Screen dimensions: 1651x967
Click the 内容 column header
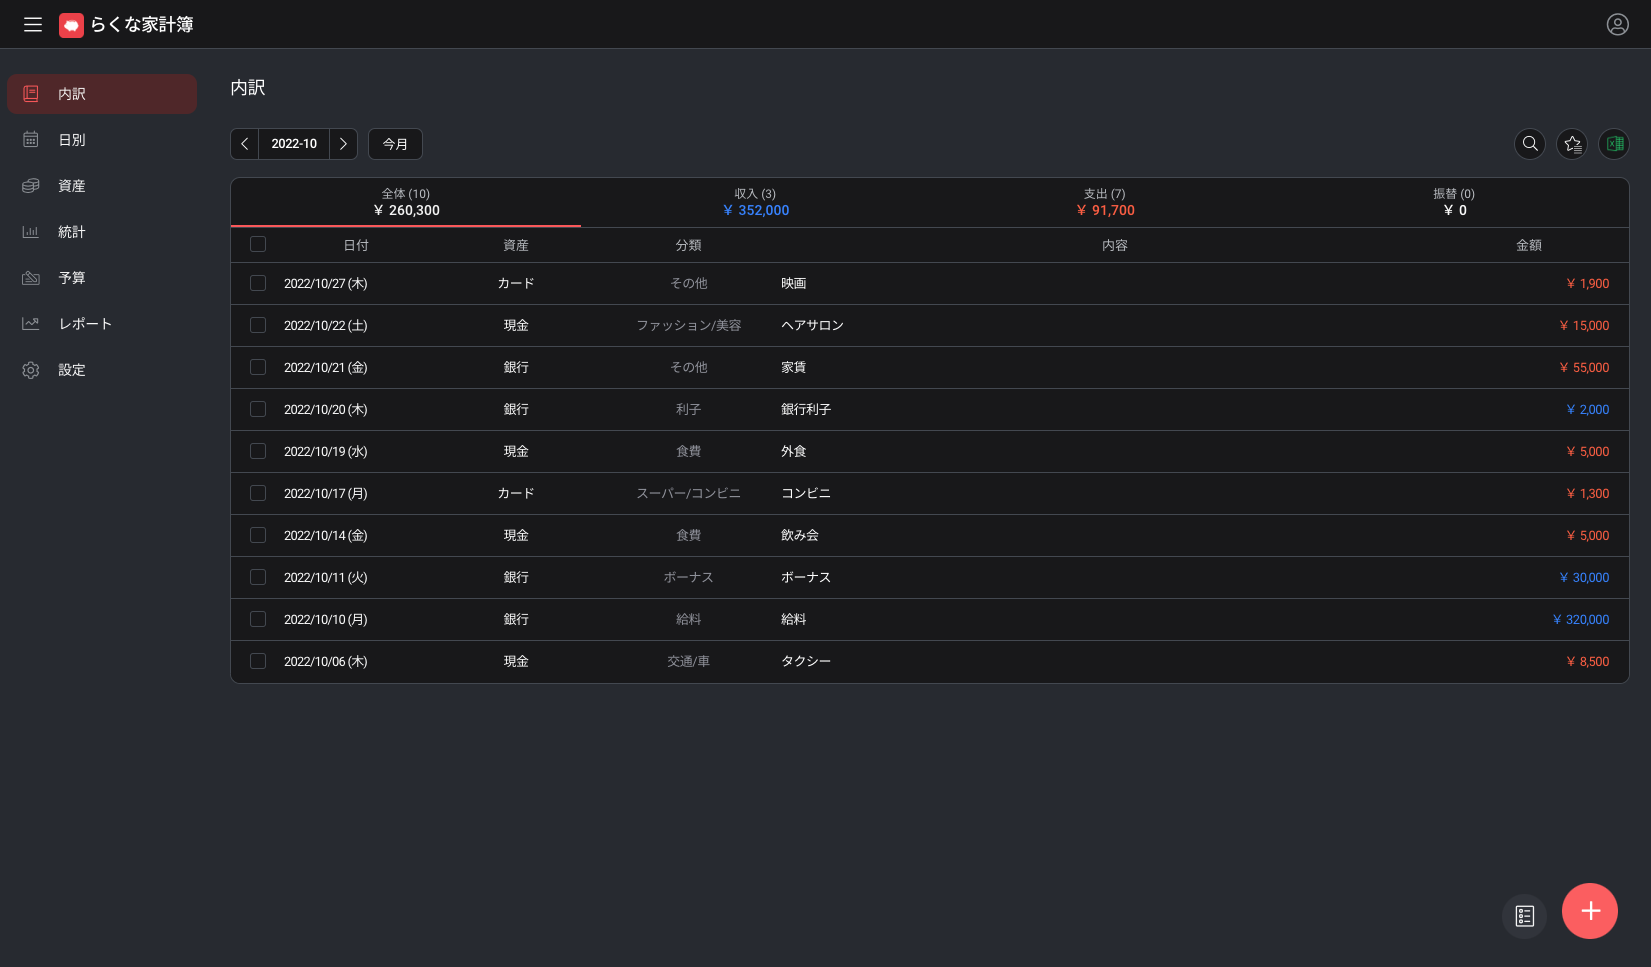[x=1115, y=245]
